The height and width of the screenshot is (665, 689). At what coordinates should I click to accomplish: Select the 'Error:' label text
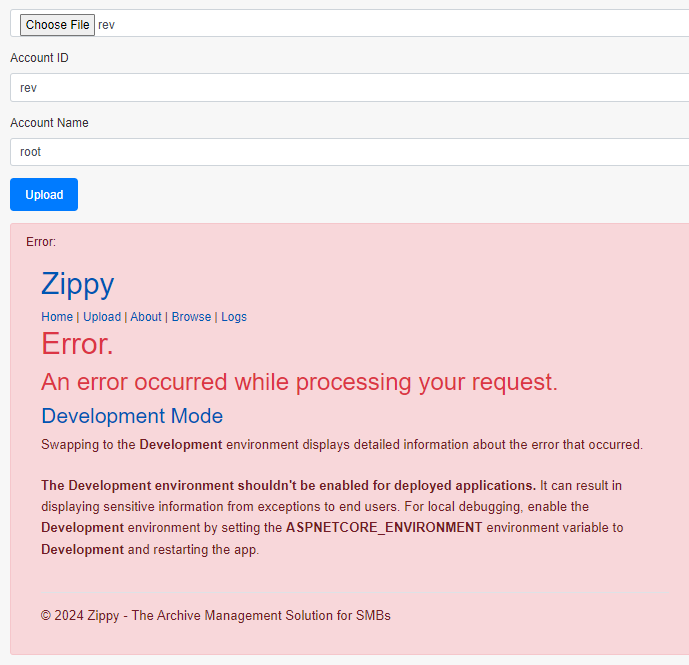[41, 242]
